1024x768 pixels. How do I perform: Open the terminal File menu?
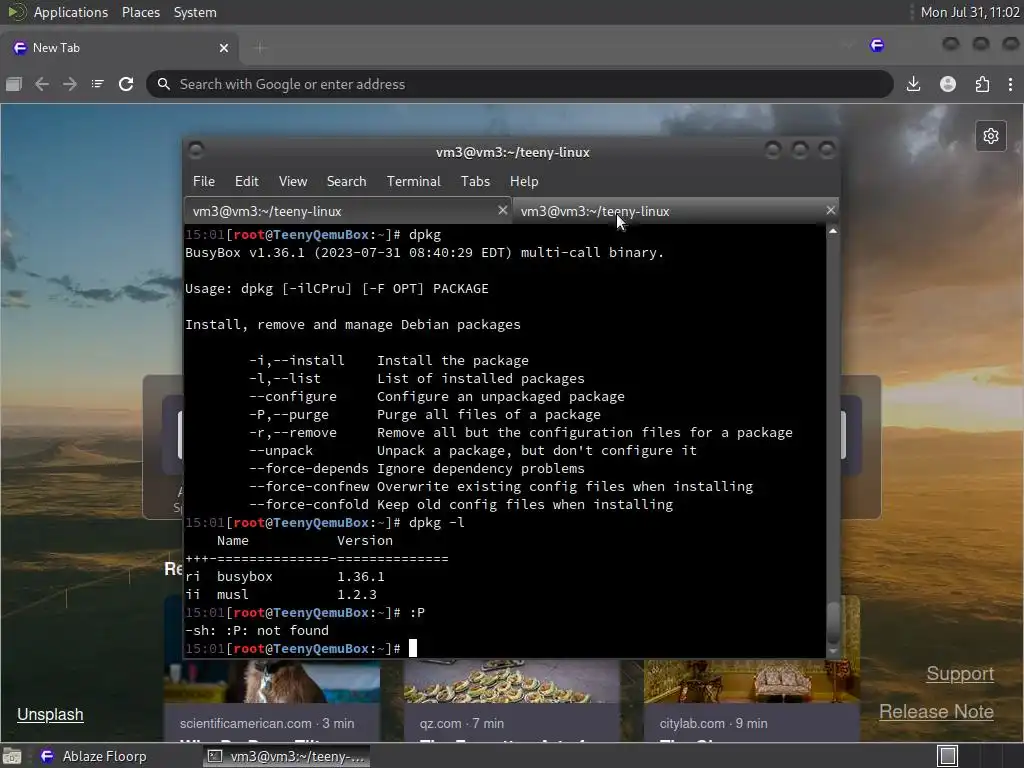204,182
